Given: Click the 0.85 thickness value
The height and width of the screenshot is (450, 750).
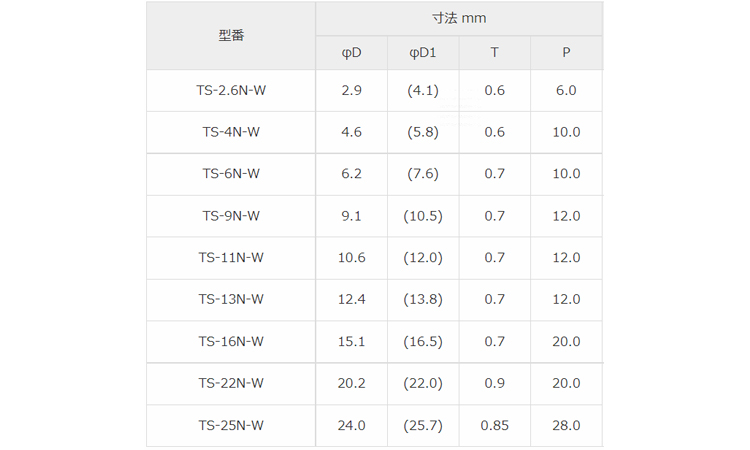Looking at the screenshot, I should click(494, 425).
